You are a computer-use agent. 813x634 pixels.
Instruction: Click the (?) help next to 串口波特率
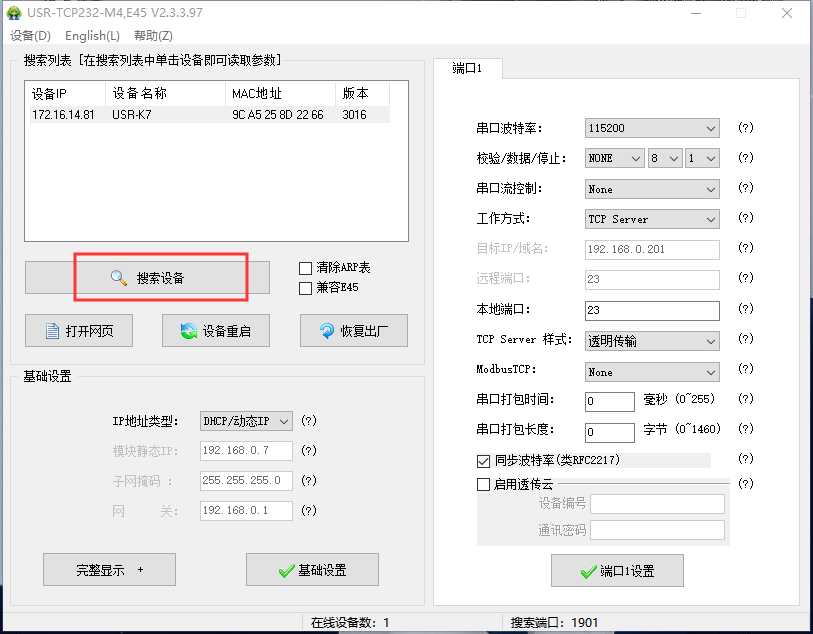point(745,128)
